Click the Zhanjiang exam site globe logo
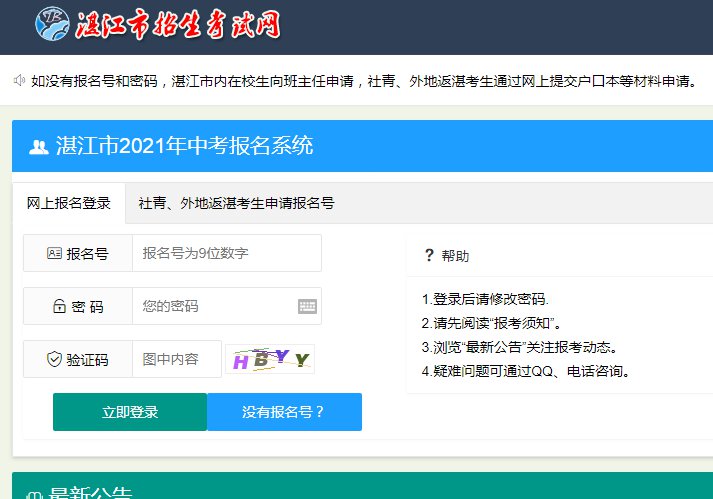The image size is (713, 499). pyautogui.click(x=52, y=24)
